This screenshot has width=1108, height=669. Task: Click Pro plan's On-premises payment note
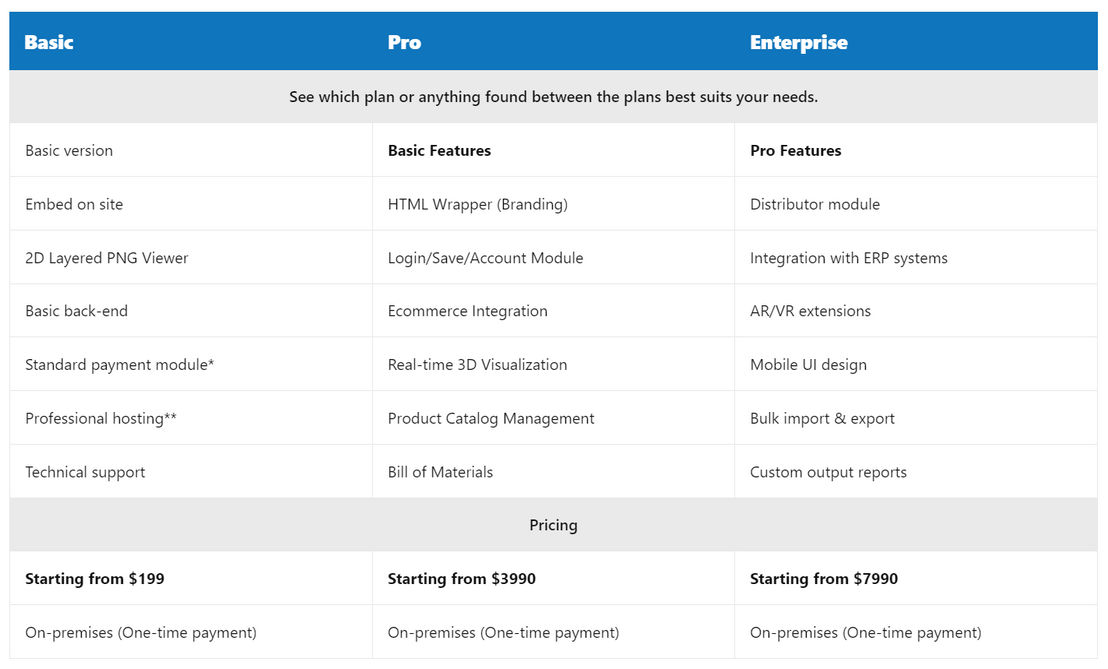503,632
